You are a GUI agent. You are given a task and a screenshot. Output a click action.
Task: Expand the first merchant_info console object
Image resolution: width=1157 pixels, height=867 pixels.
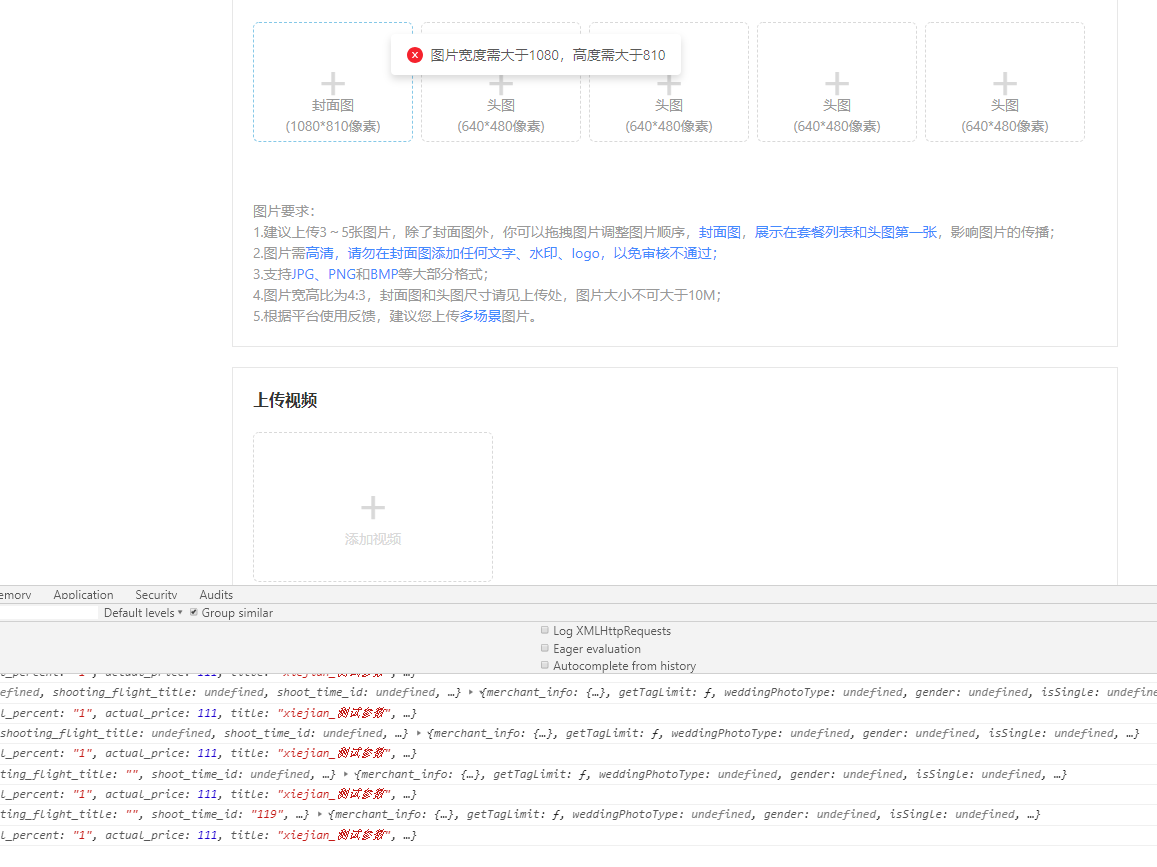click(x=471, y=692)
